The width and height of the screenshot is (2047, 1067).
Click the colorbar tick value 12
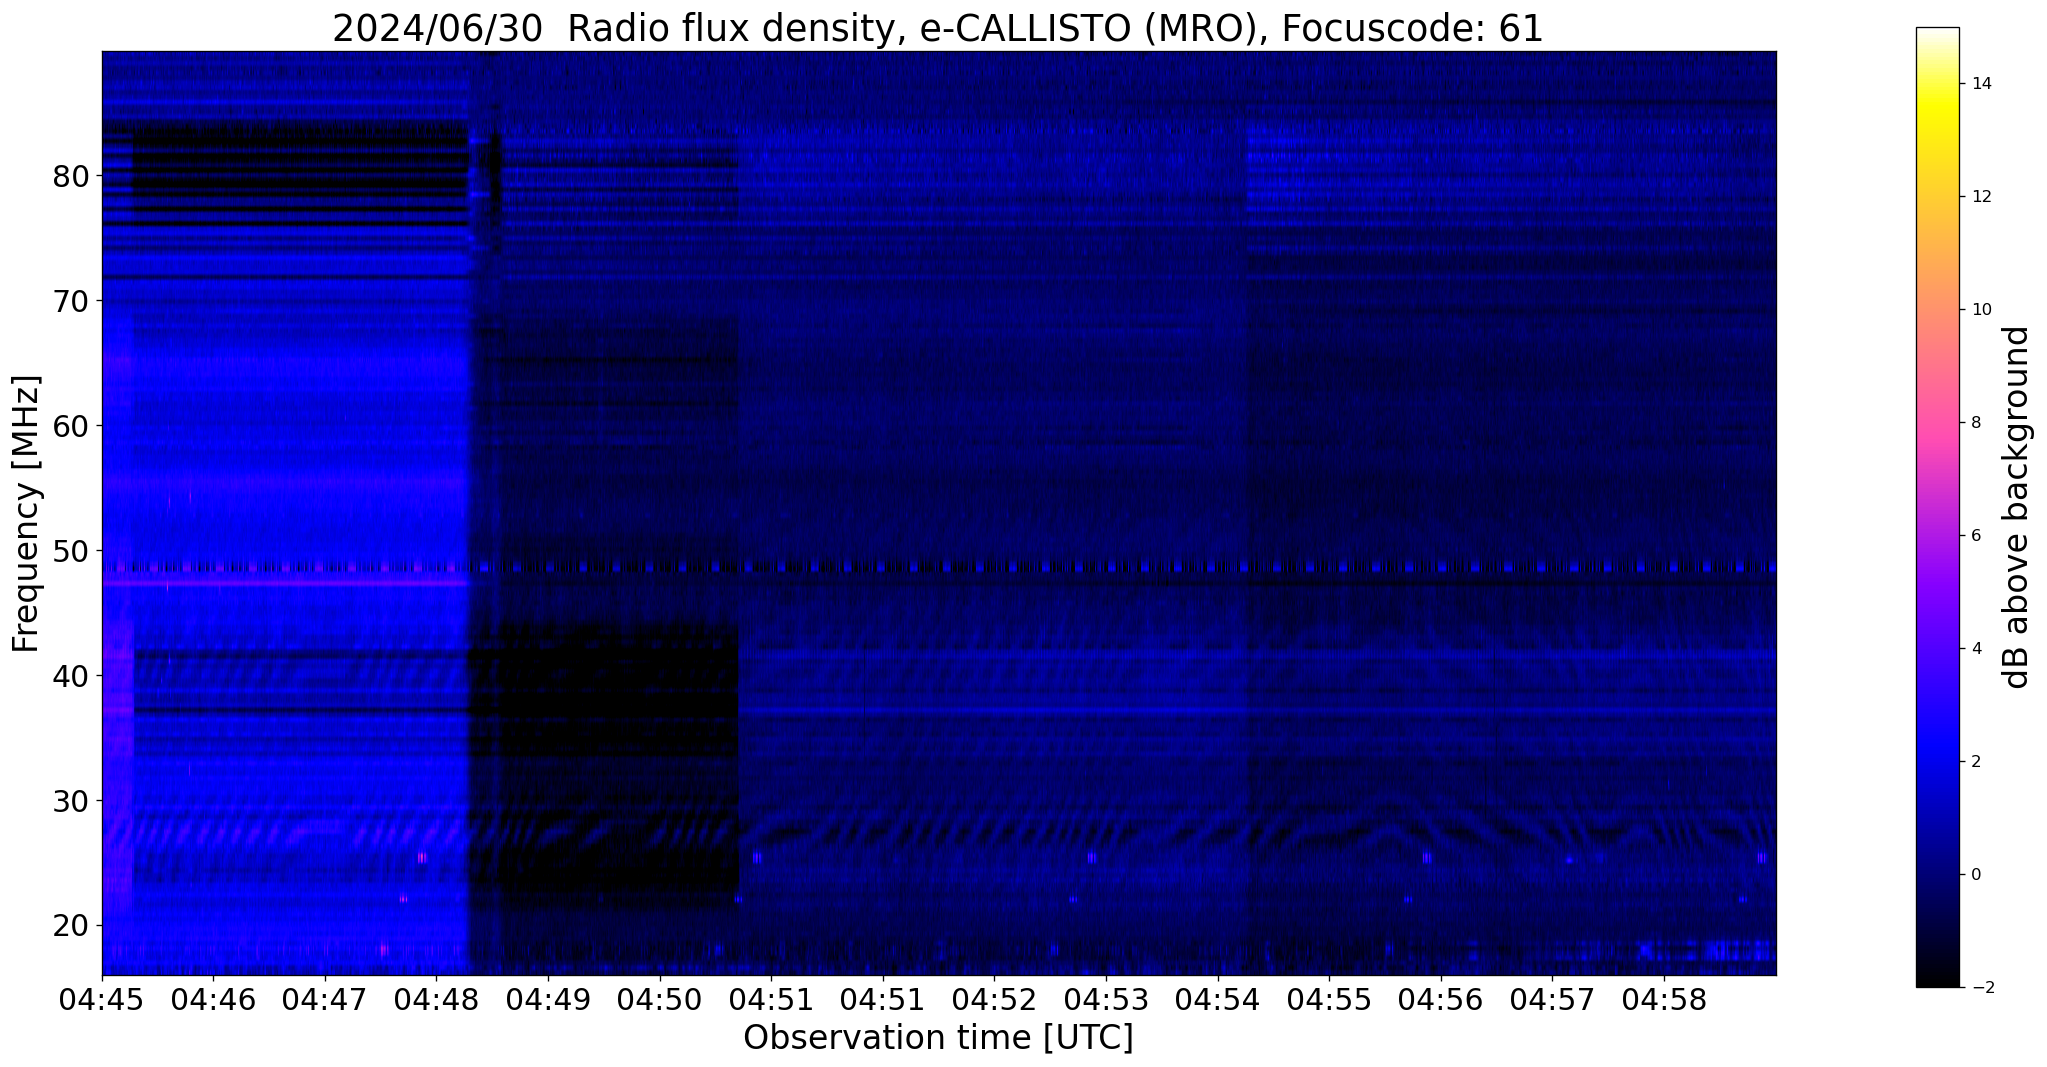pyautogui.click(x=1980, y=197)
